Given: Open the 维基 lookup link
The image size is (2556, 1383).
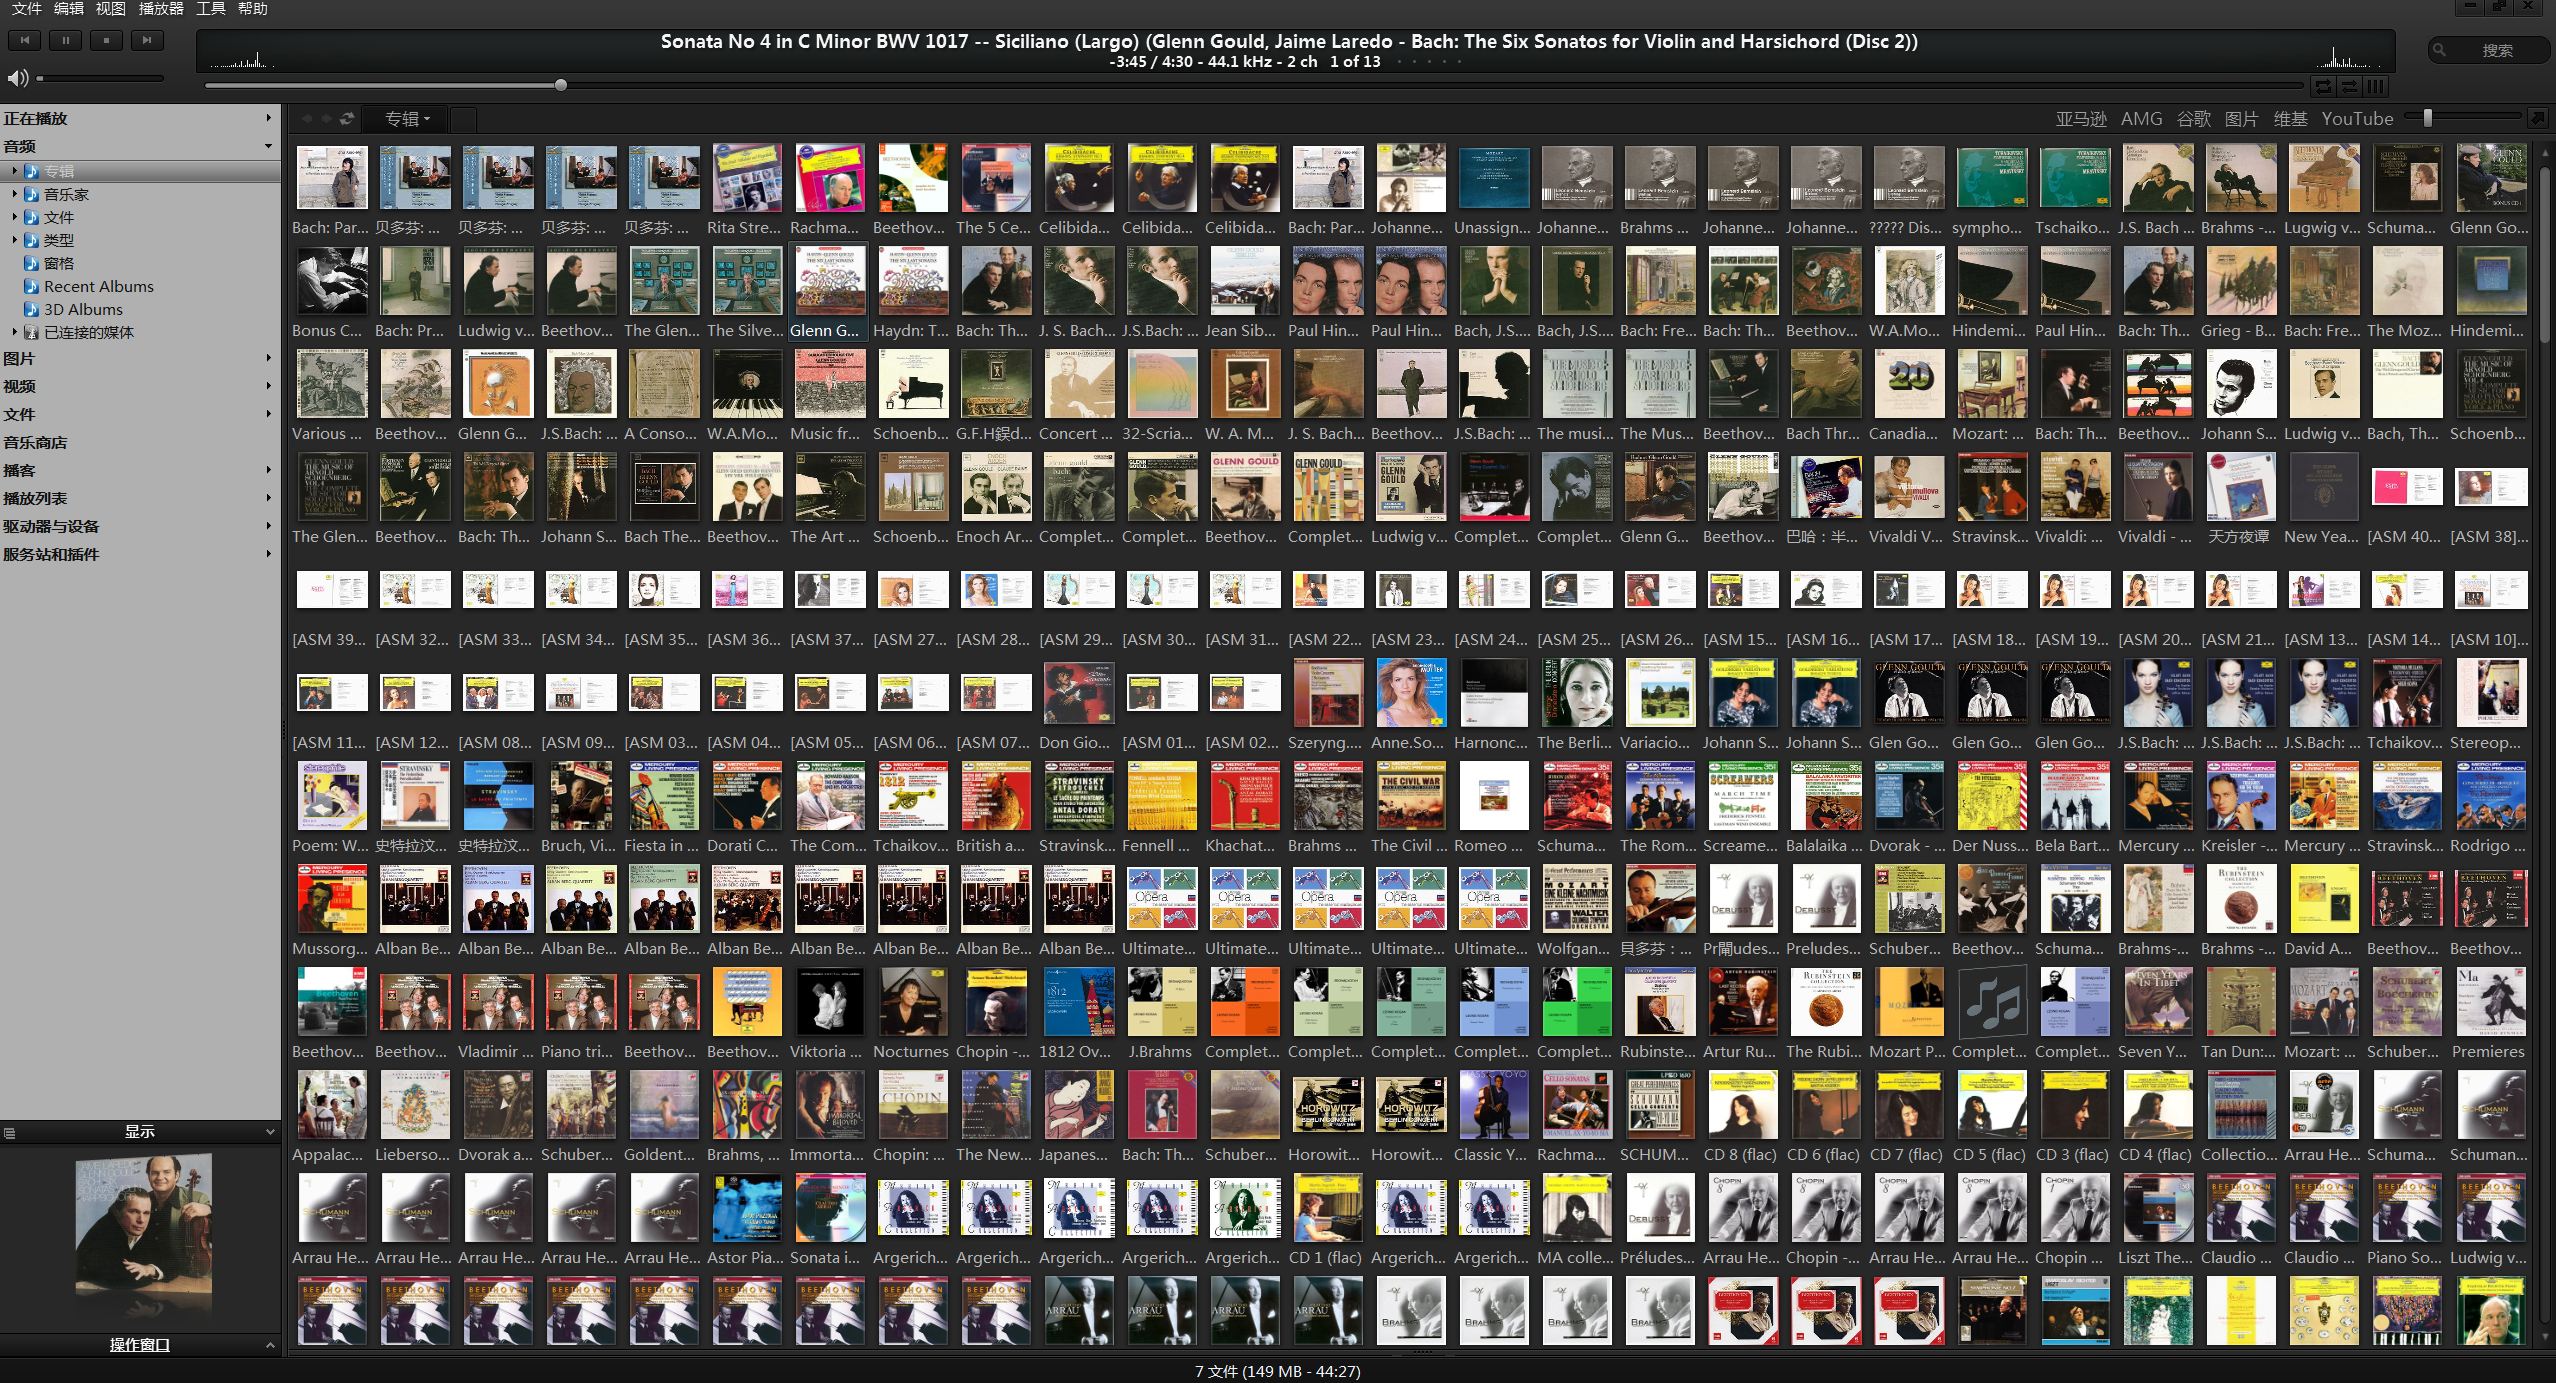Looking at the screenshot, I should coord(2290,119).
